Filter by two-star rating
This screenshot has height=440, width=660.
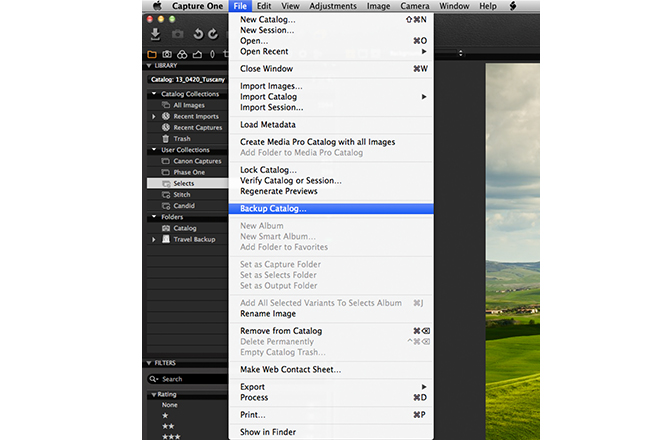(x=168, y=426)
